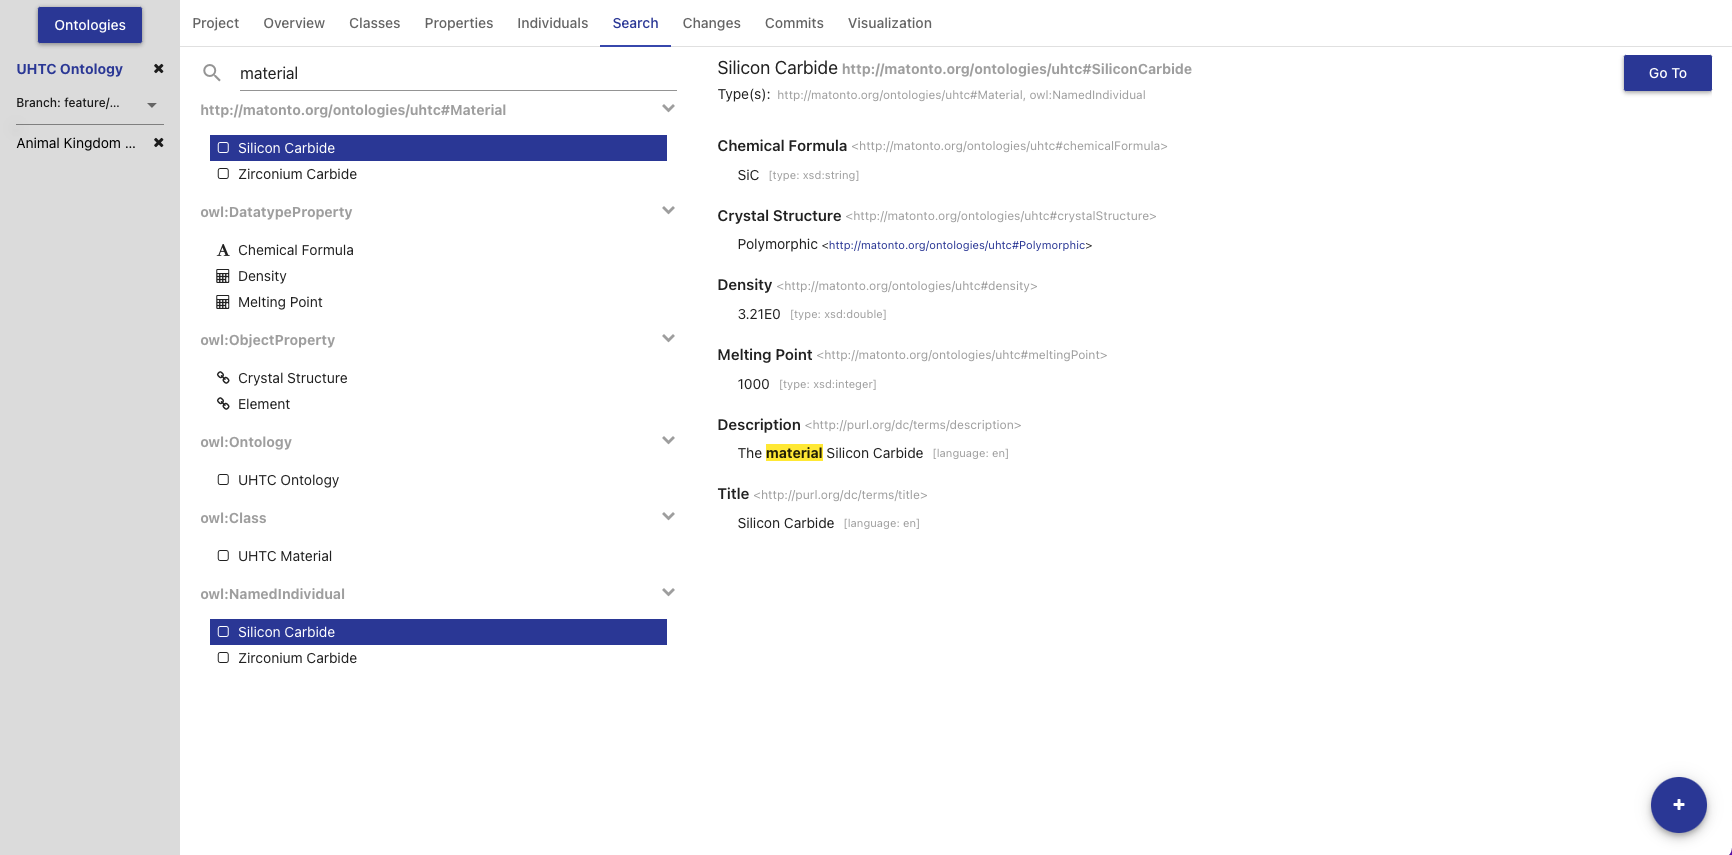Open the Properties tab
This screenshot has width=1732, height=855.
coord(458,23)
